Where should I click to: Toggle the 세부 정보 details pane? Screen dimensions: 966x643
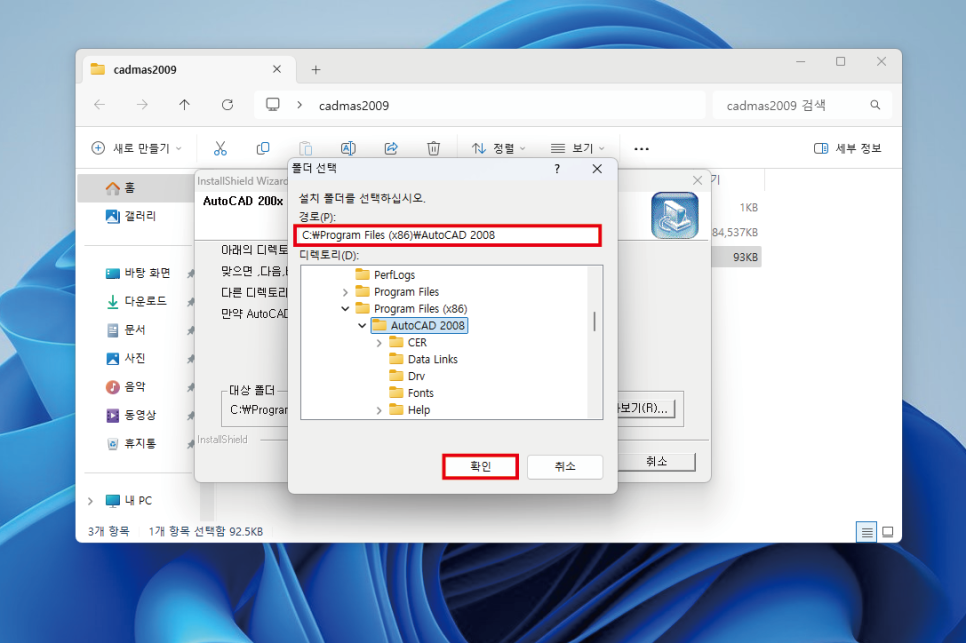point(848,148)
